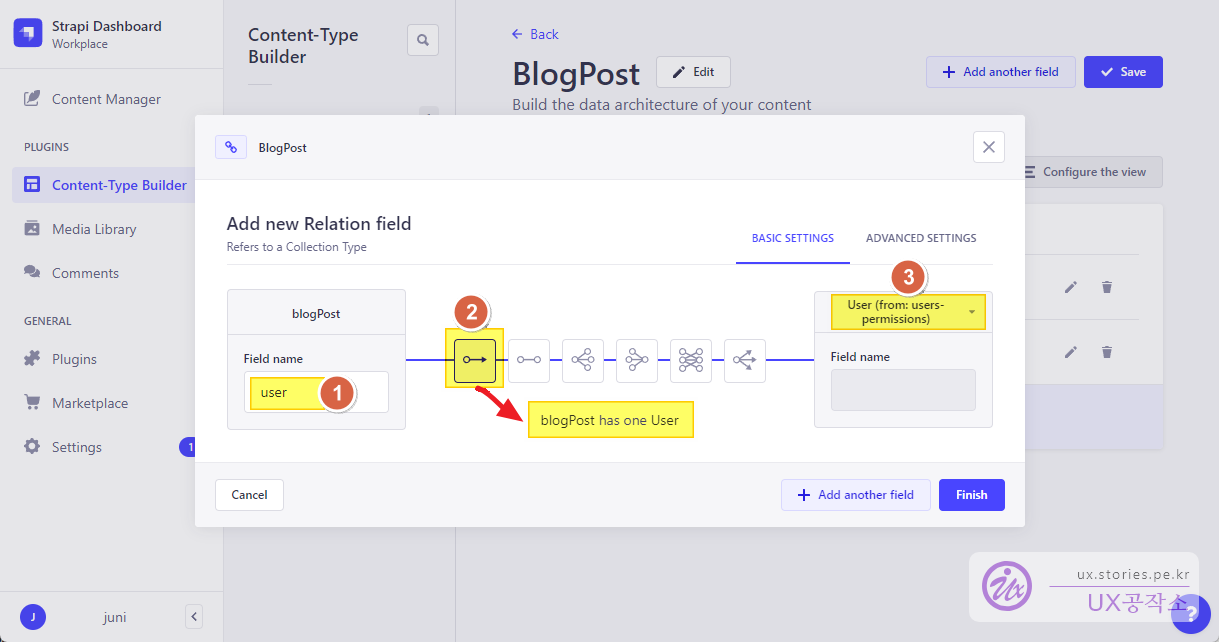The width and height of the screenshot is (1219, 642).
Task: Click the blogPost Field name input
Action: [316, 392]
